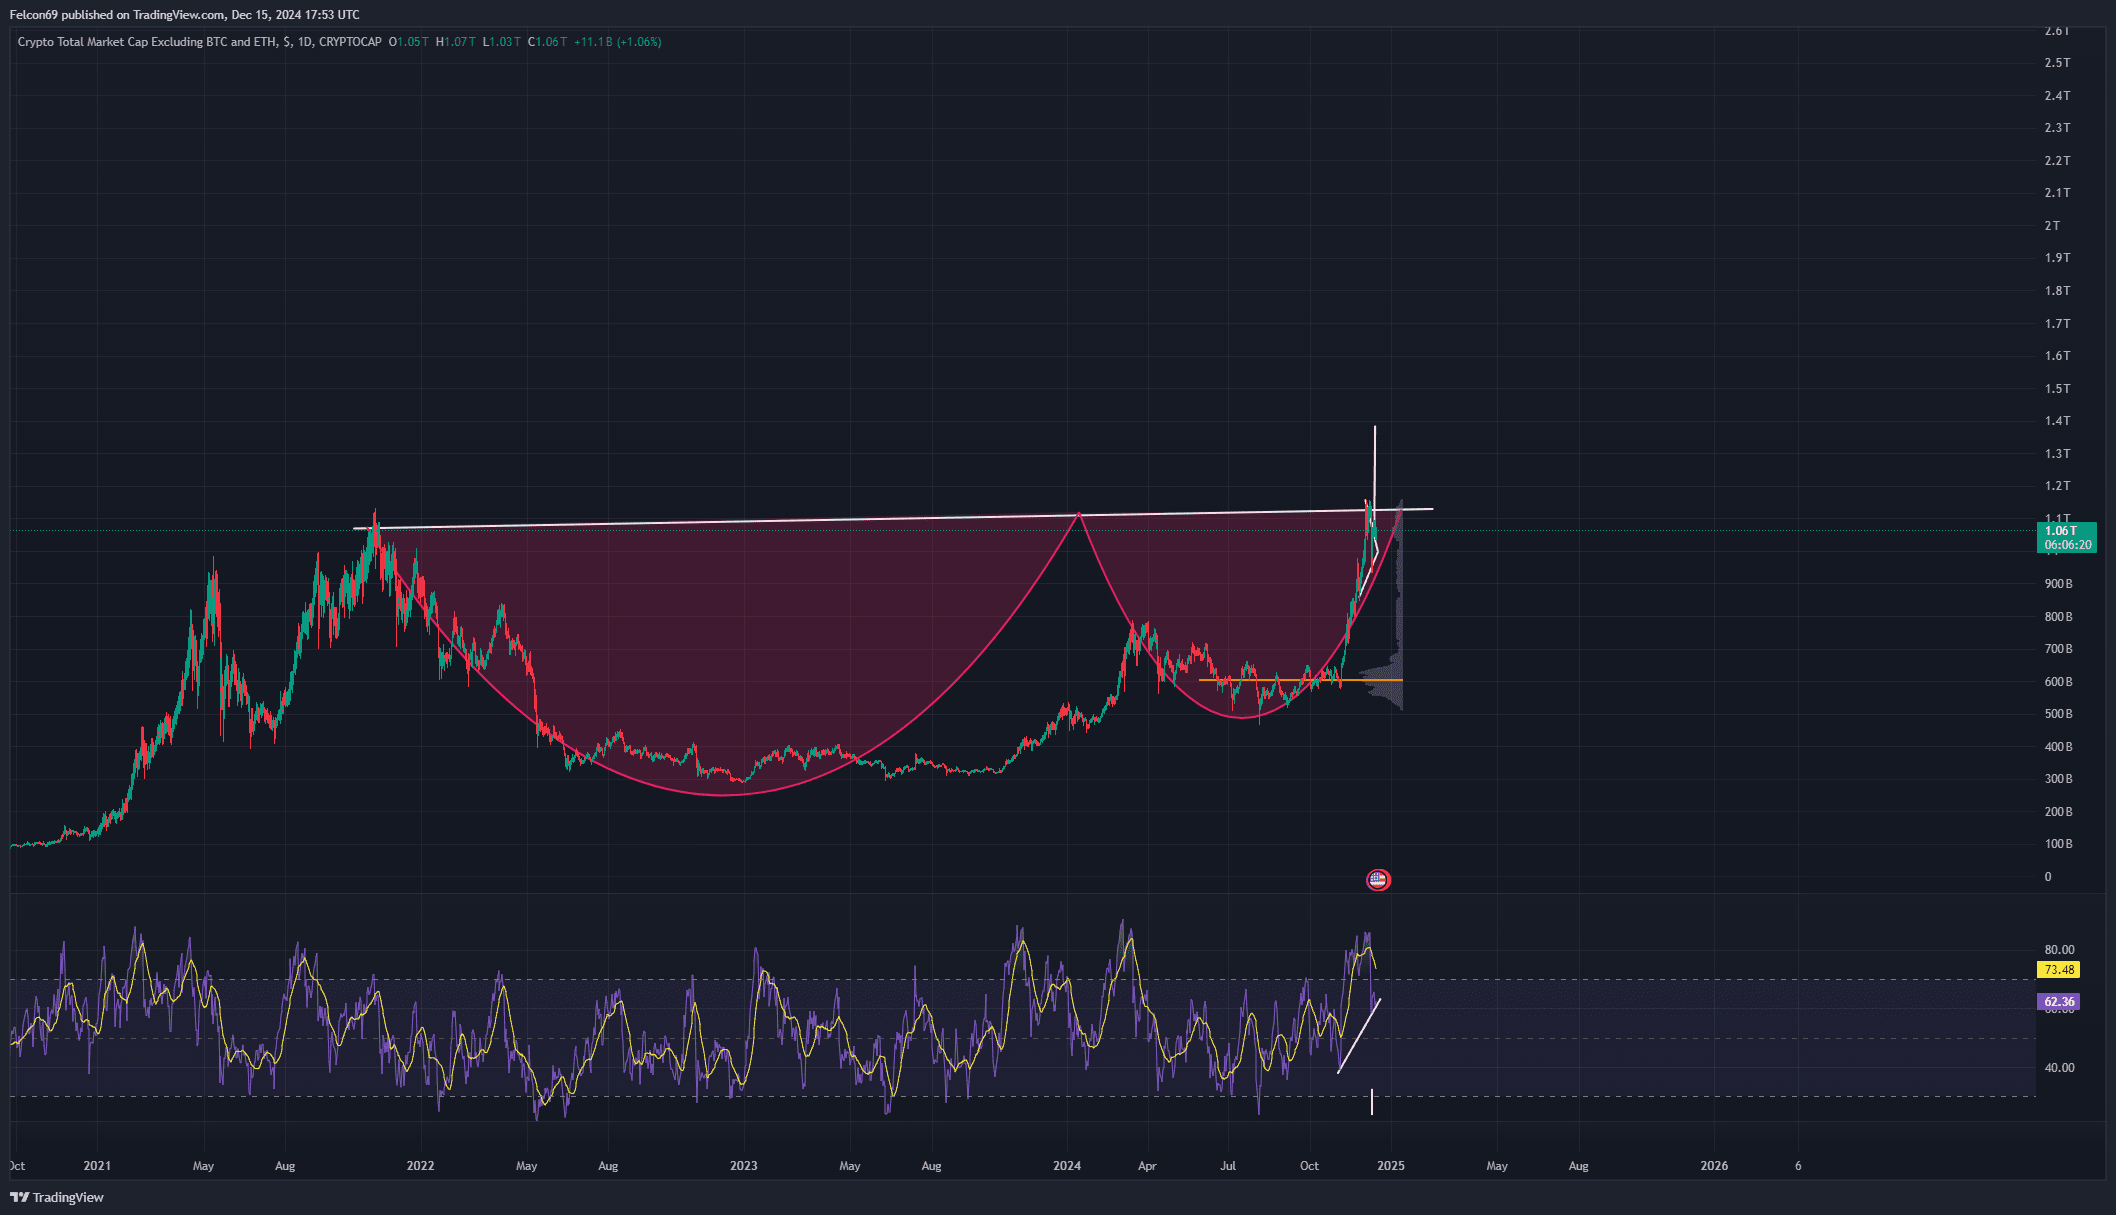This screenshot has width=2116, height=1215.
Task: Click the yellow 73.48 RSI moving-average value label
Action: coord(2059,970)
